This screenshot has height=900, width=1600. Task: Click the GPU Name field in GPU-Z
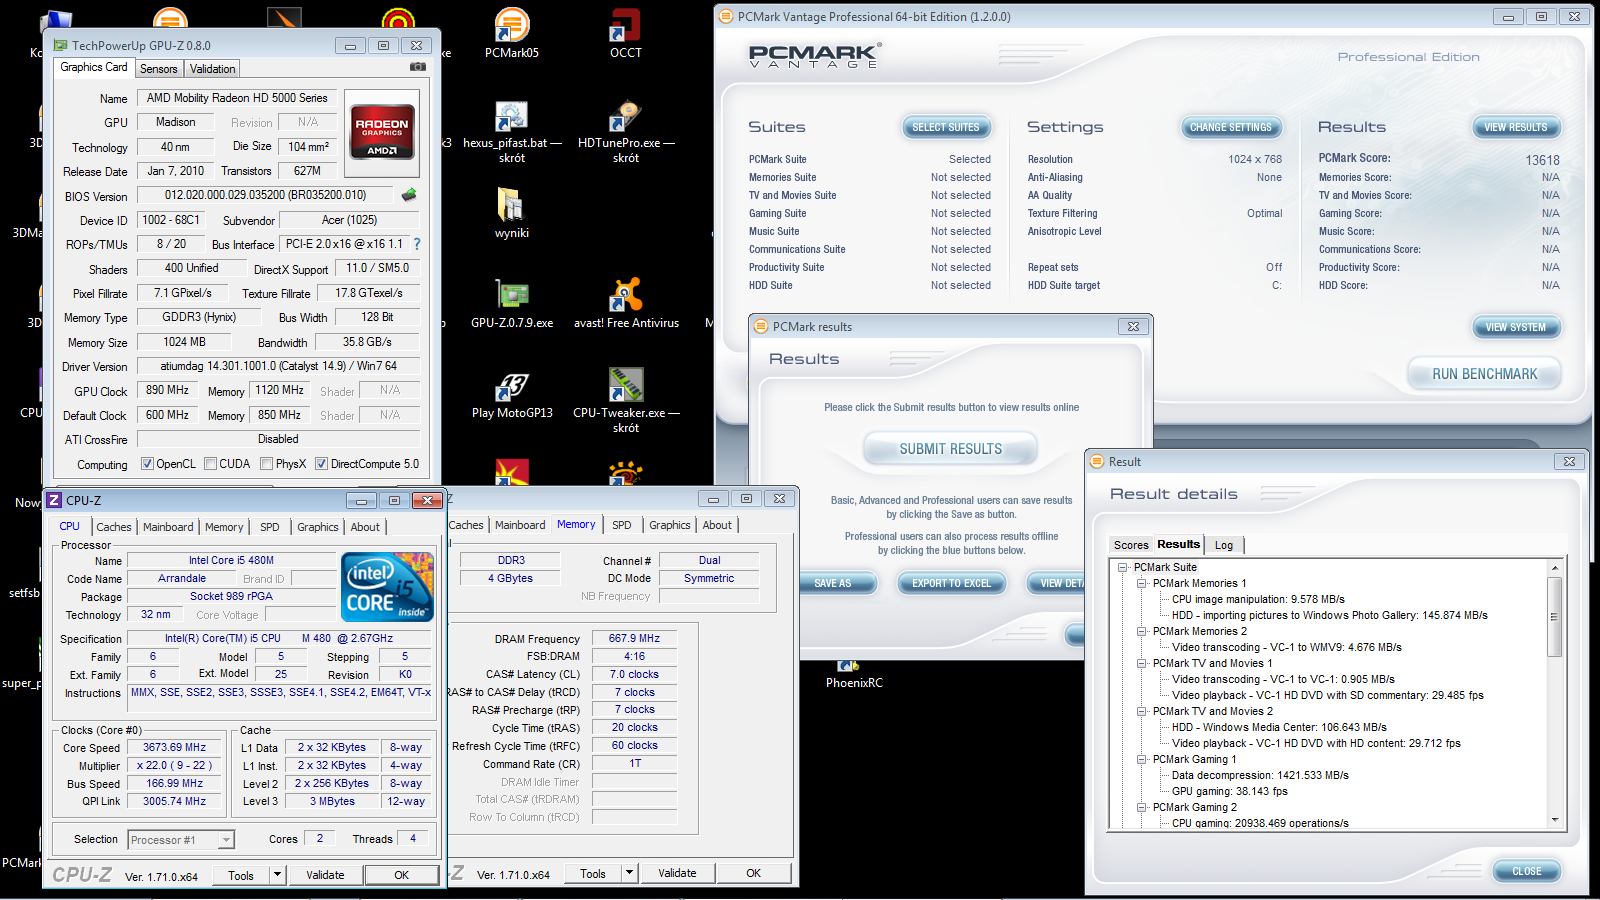point(237,98)
